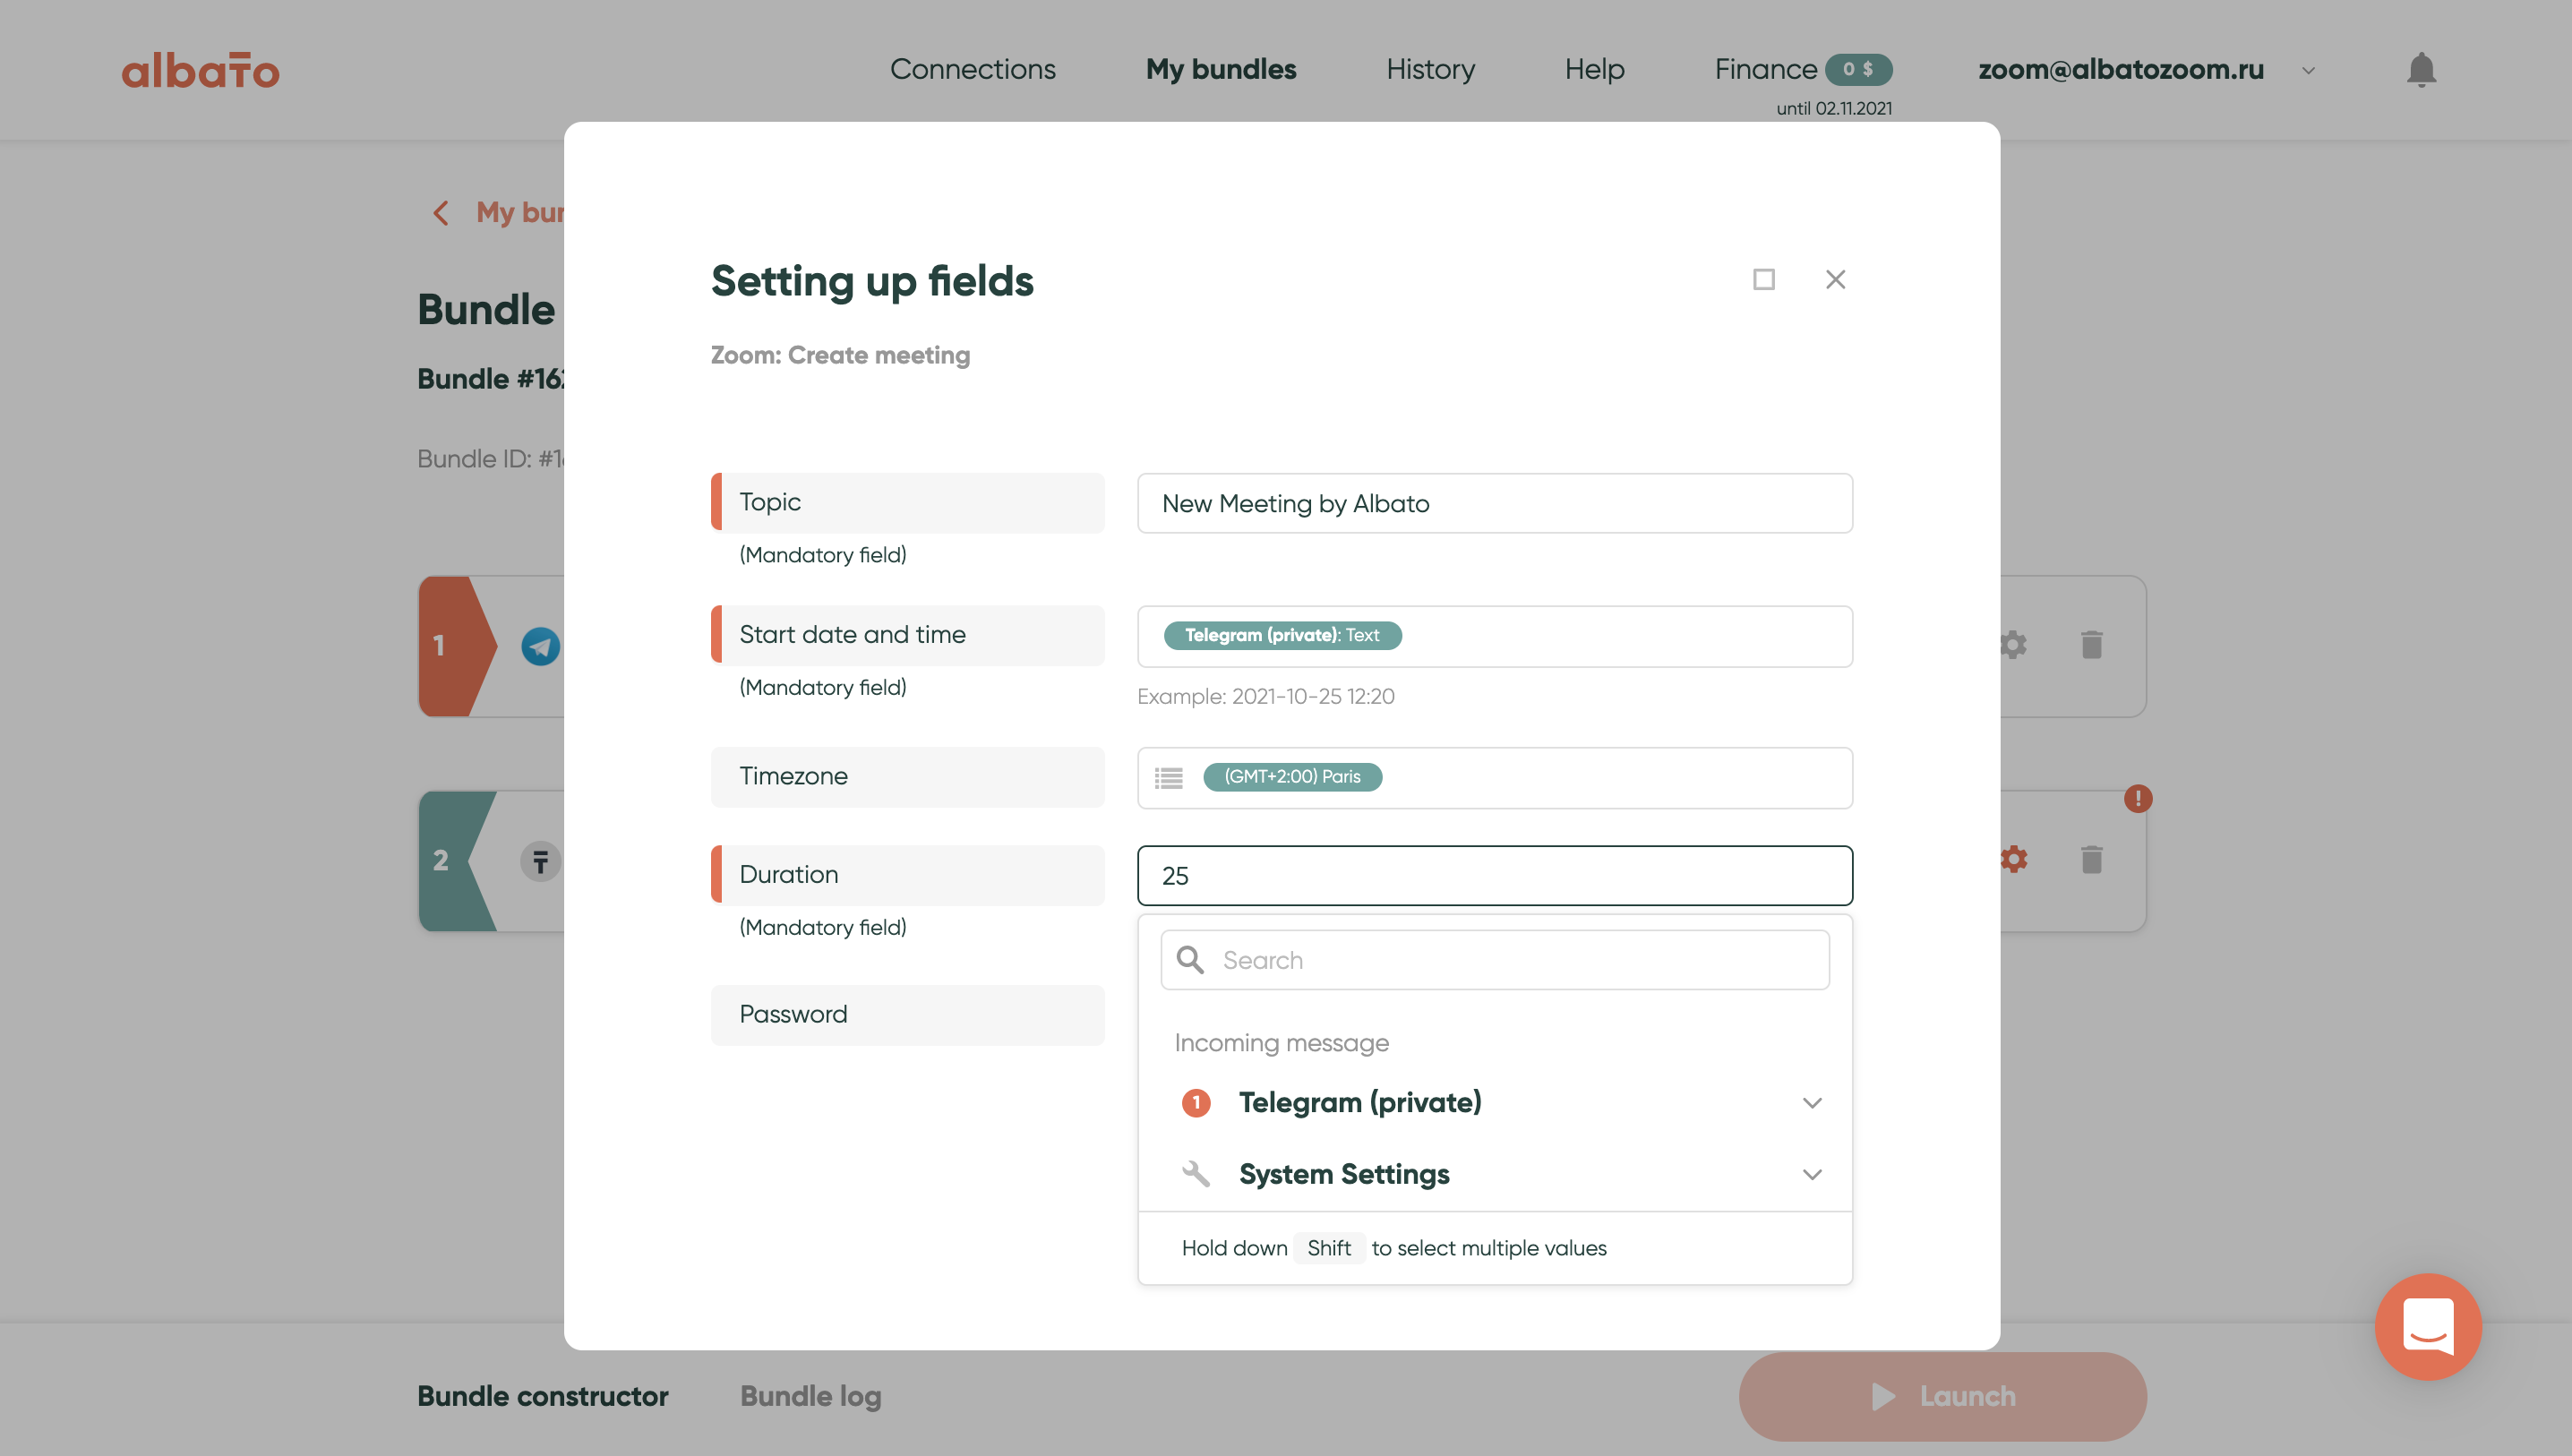Click the variable Search box
2572x1456 pixels.
pos(1494,960)
